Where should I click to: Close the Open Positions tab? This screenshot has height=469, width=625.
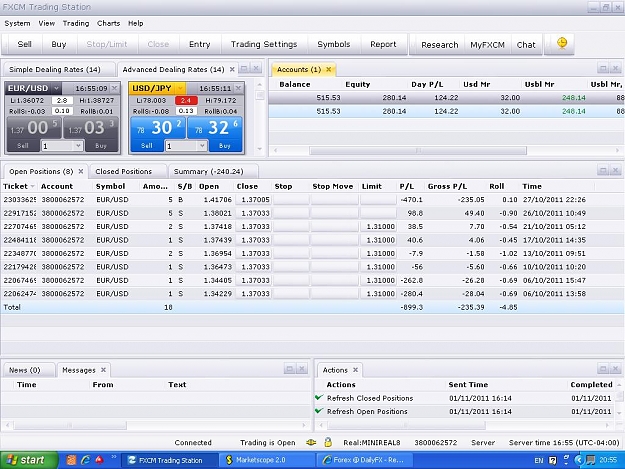point(81,171)
